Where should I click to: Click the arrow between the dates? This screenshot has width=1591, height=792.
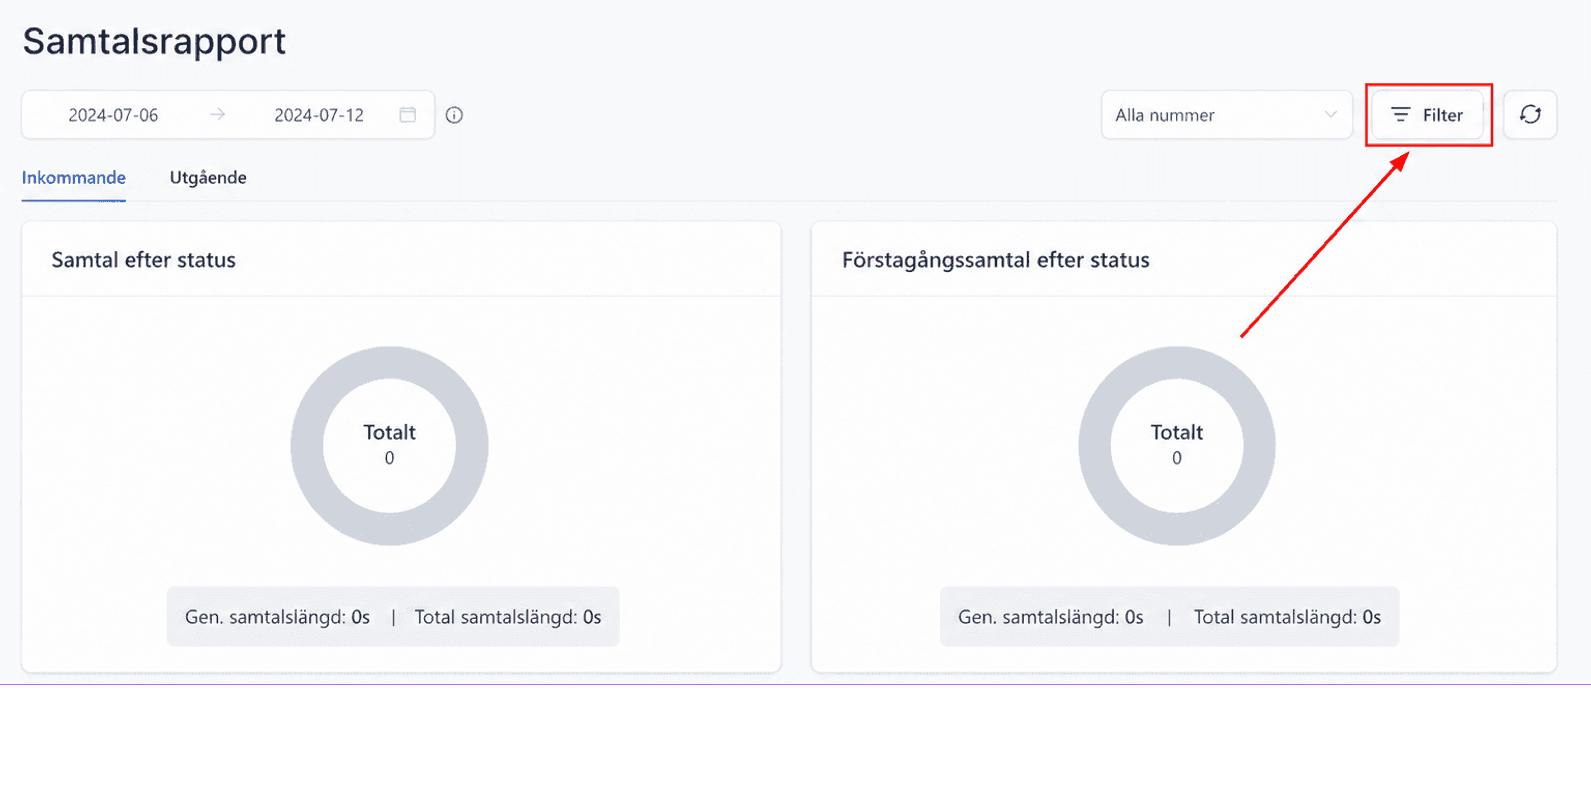click(217, 115)
